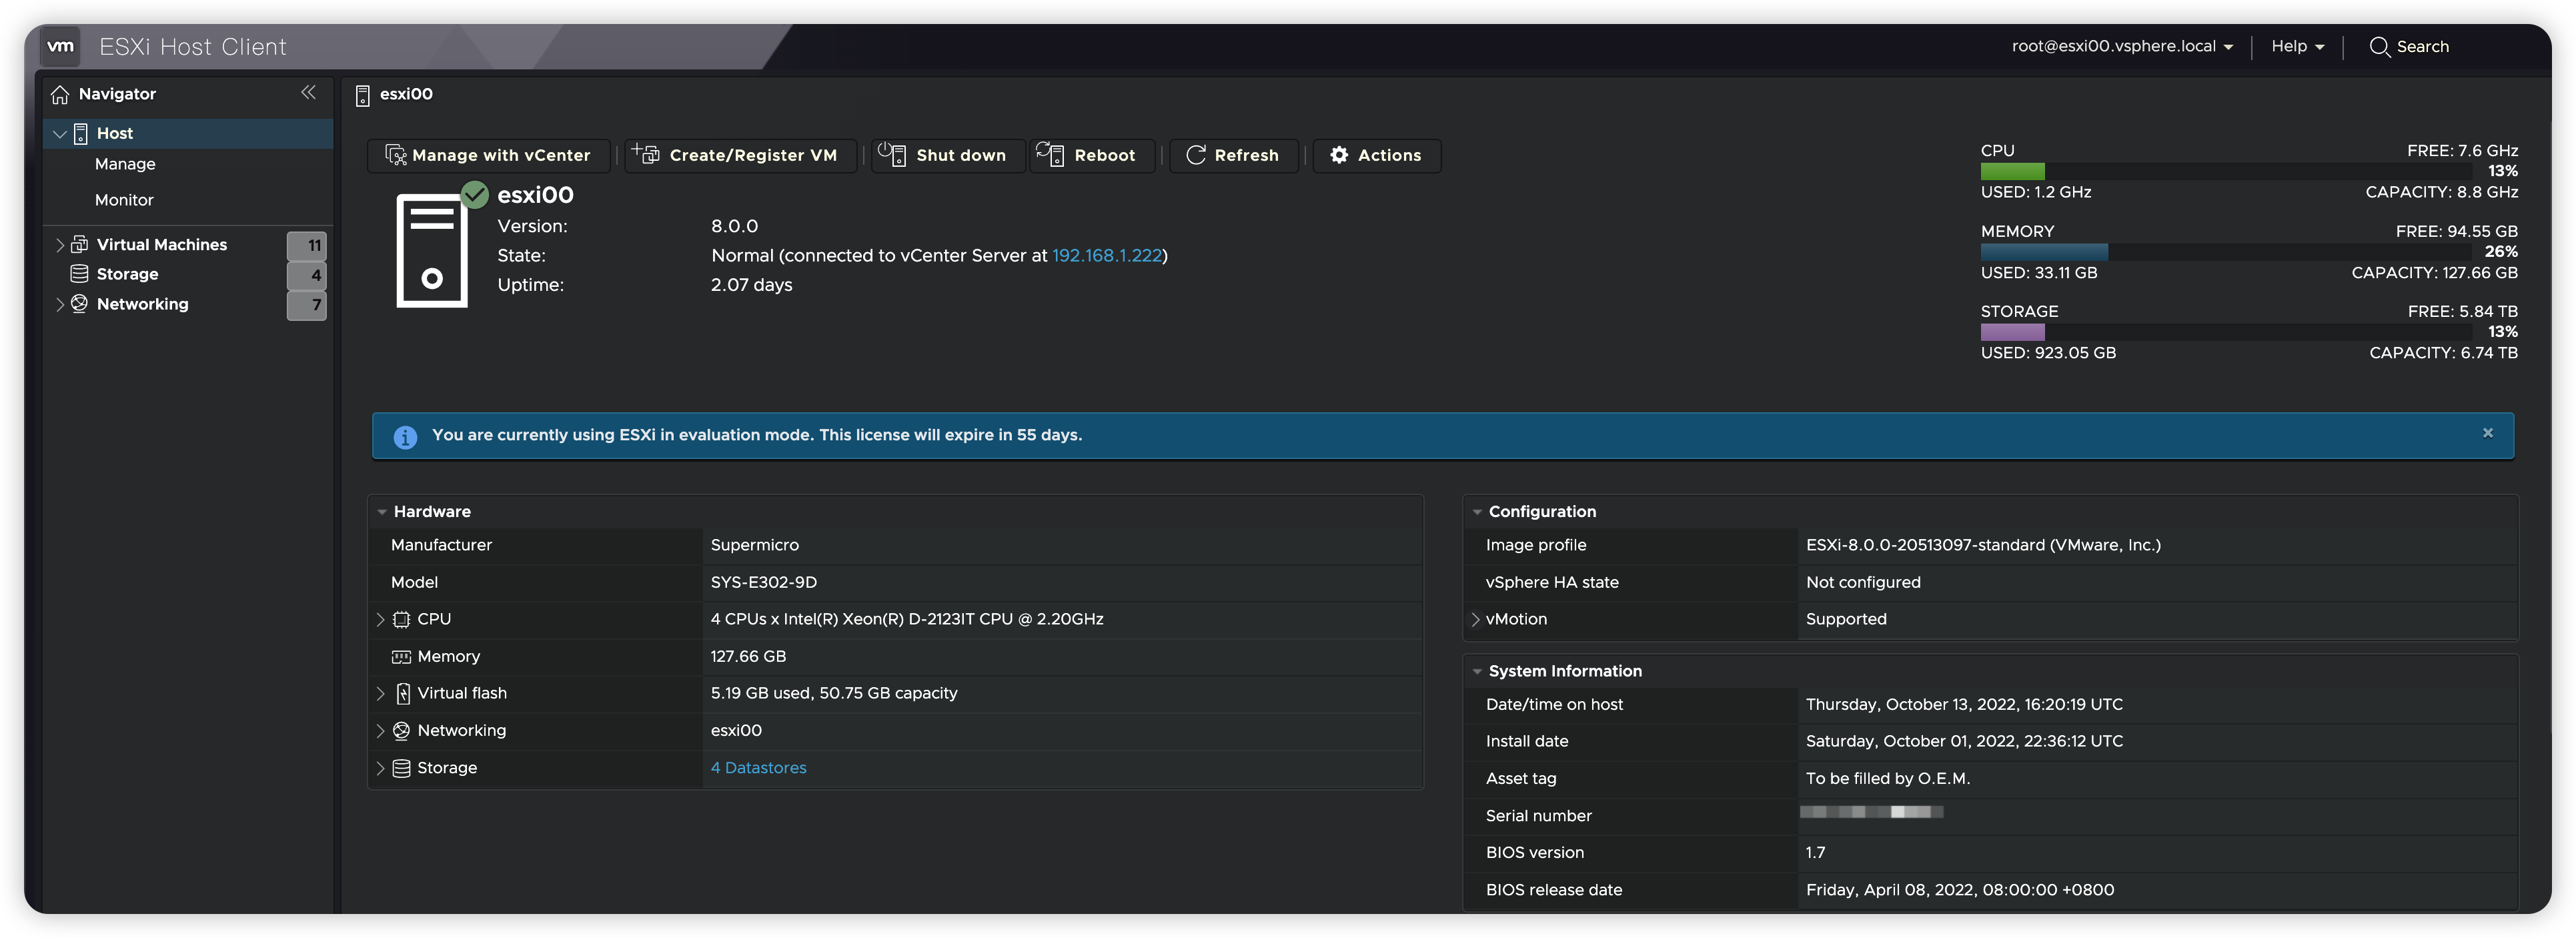Click the SYS-E302-9D model value
The width and height of the screenshot is (2576, 938).
763,582
